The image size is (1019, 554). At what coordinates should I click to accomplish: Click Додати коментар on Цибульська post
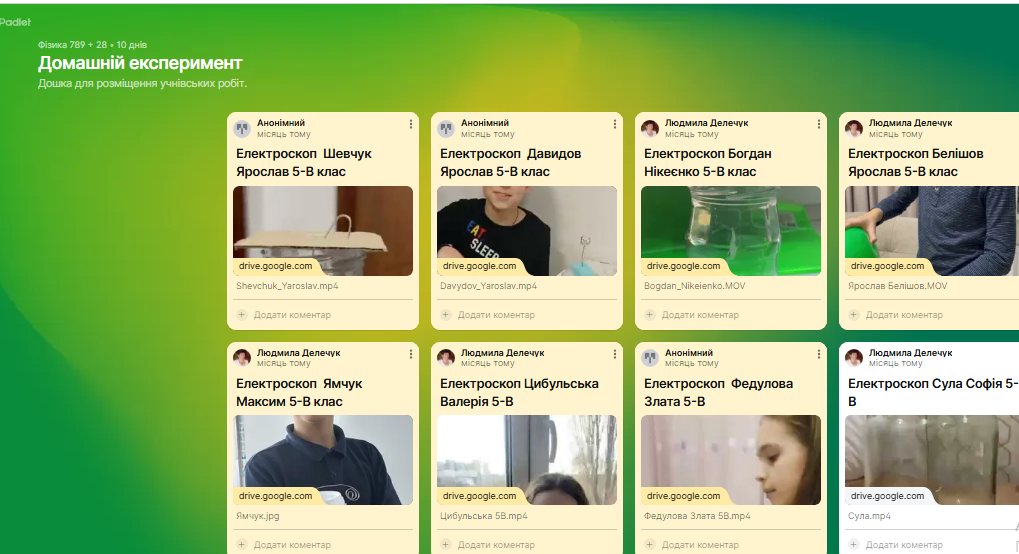click(x=496, y=545)
